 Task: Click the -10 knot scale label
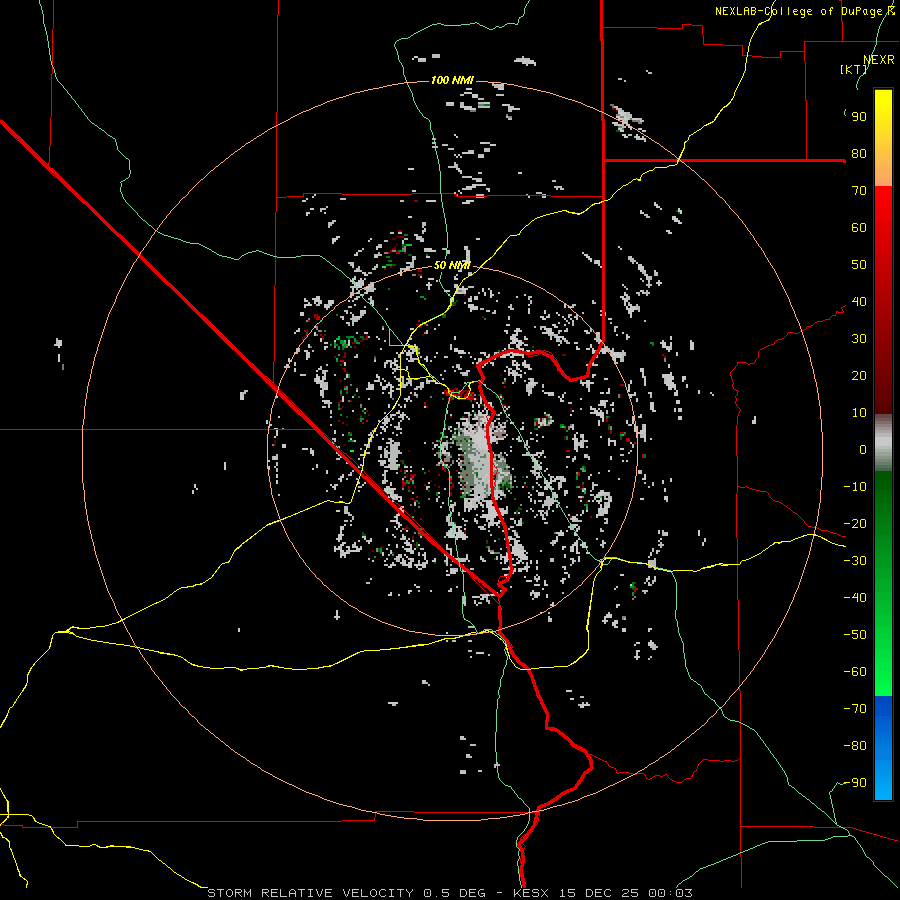pyautogui.click(x=855, y=487)
